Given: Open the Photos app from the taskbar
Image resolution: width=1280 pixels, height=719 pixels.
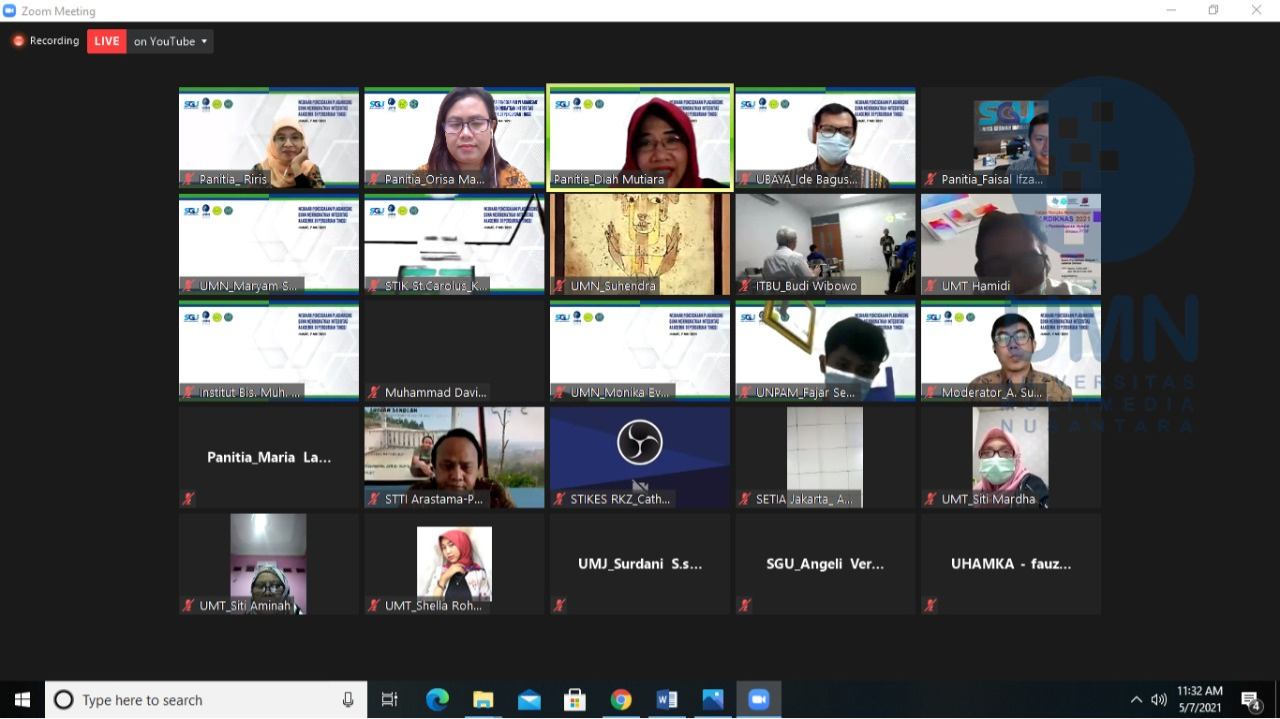Looking at the screenshot, I should (713, 700).
